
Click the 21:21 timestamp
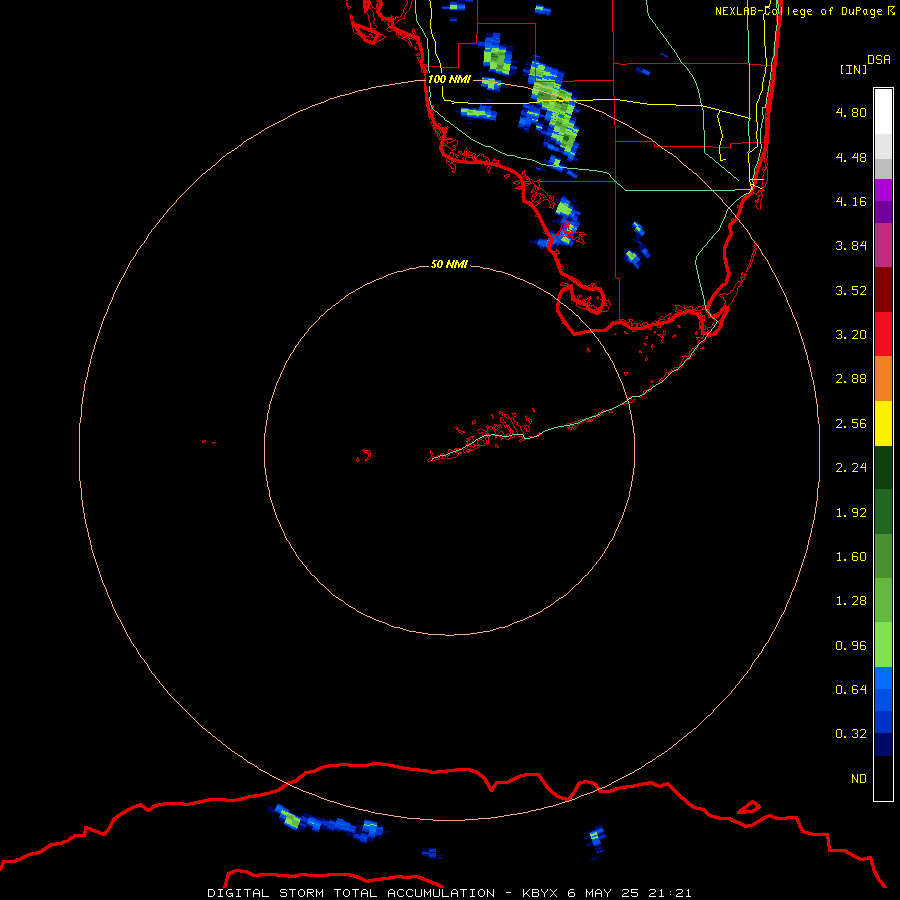click(x=670, y=893)
